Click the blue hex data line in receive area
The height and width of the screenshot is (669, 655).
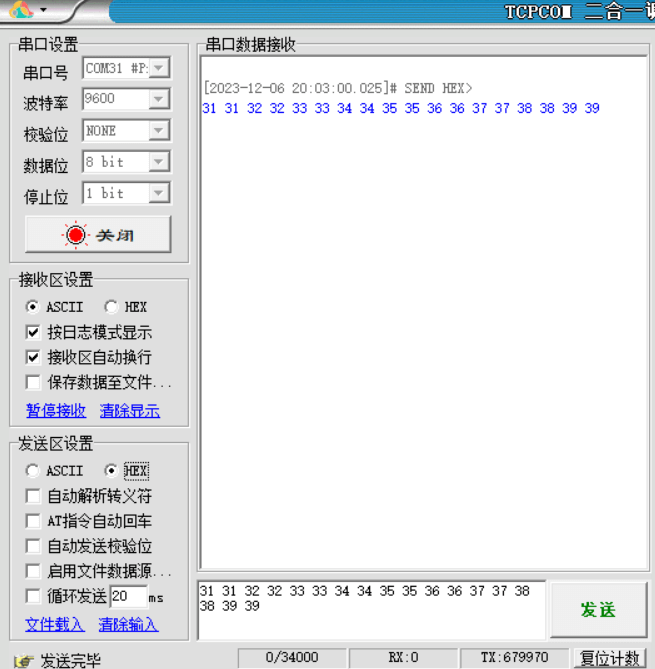pyautogui.click(x=401, y=108)
